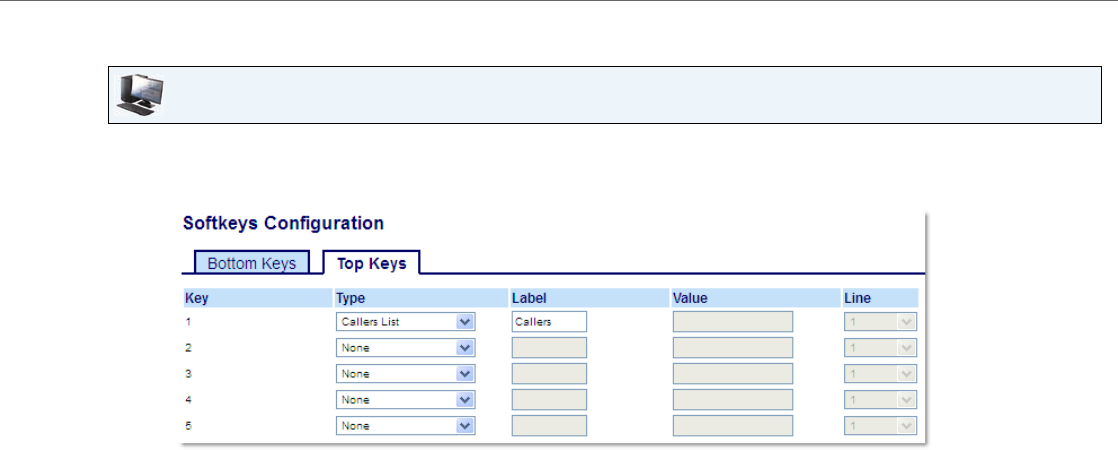Switch to the Bottom Keys tab
This screenshot has width=1118, height=450.
251,264
